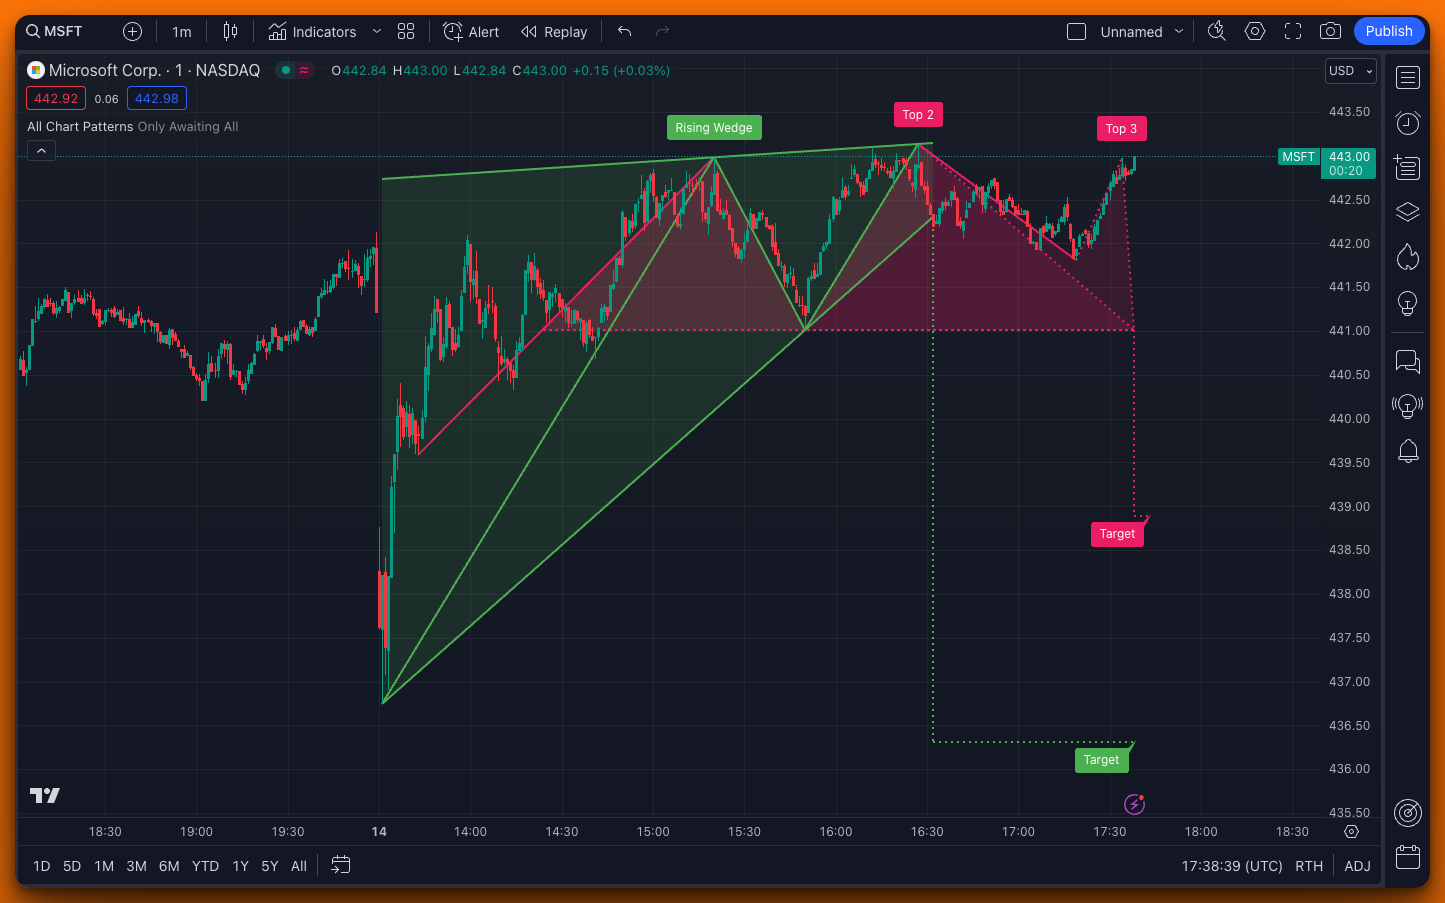Toggle the RTH session setting
Screen dimensions: 1445x903
point(1309,866)
